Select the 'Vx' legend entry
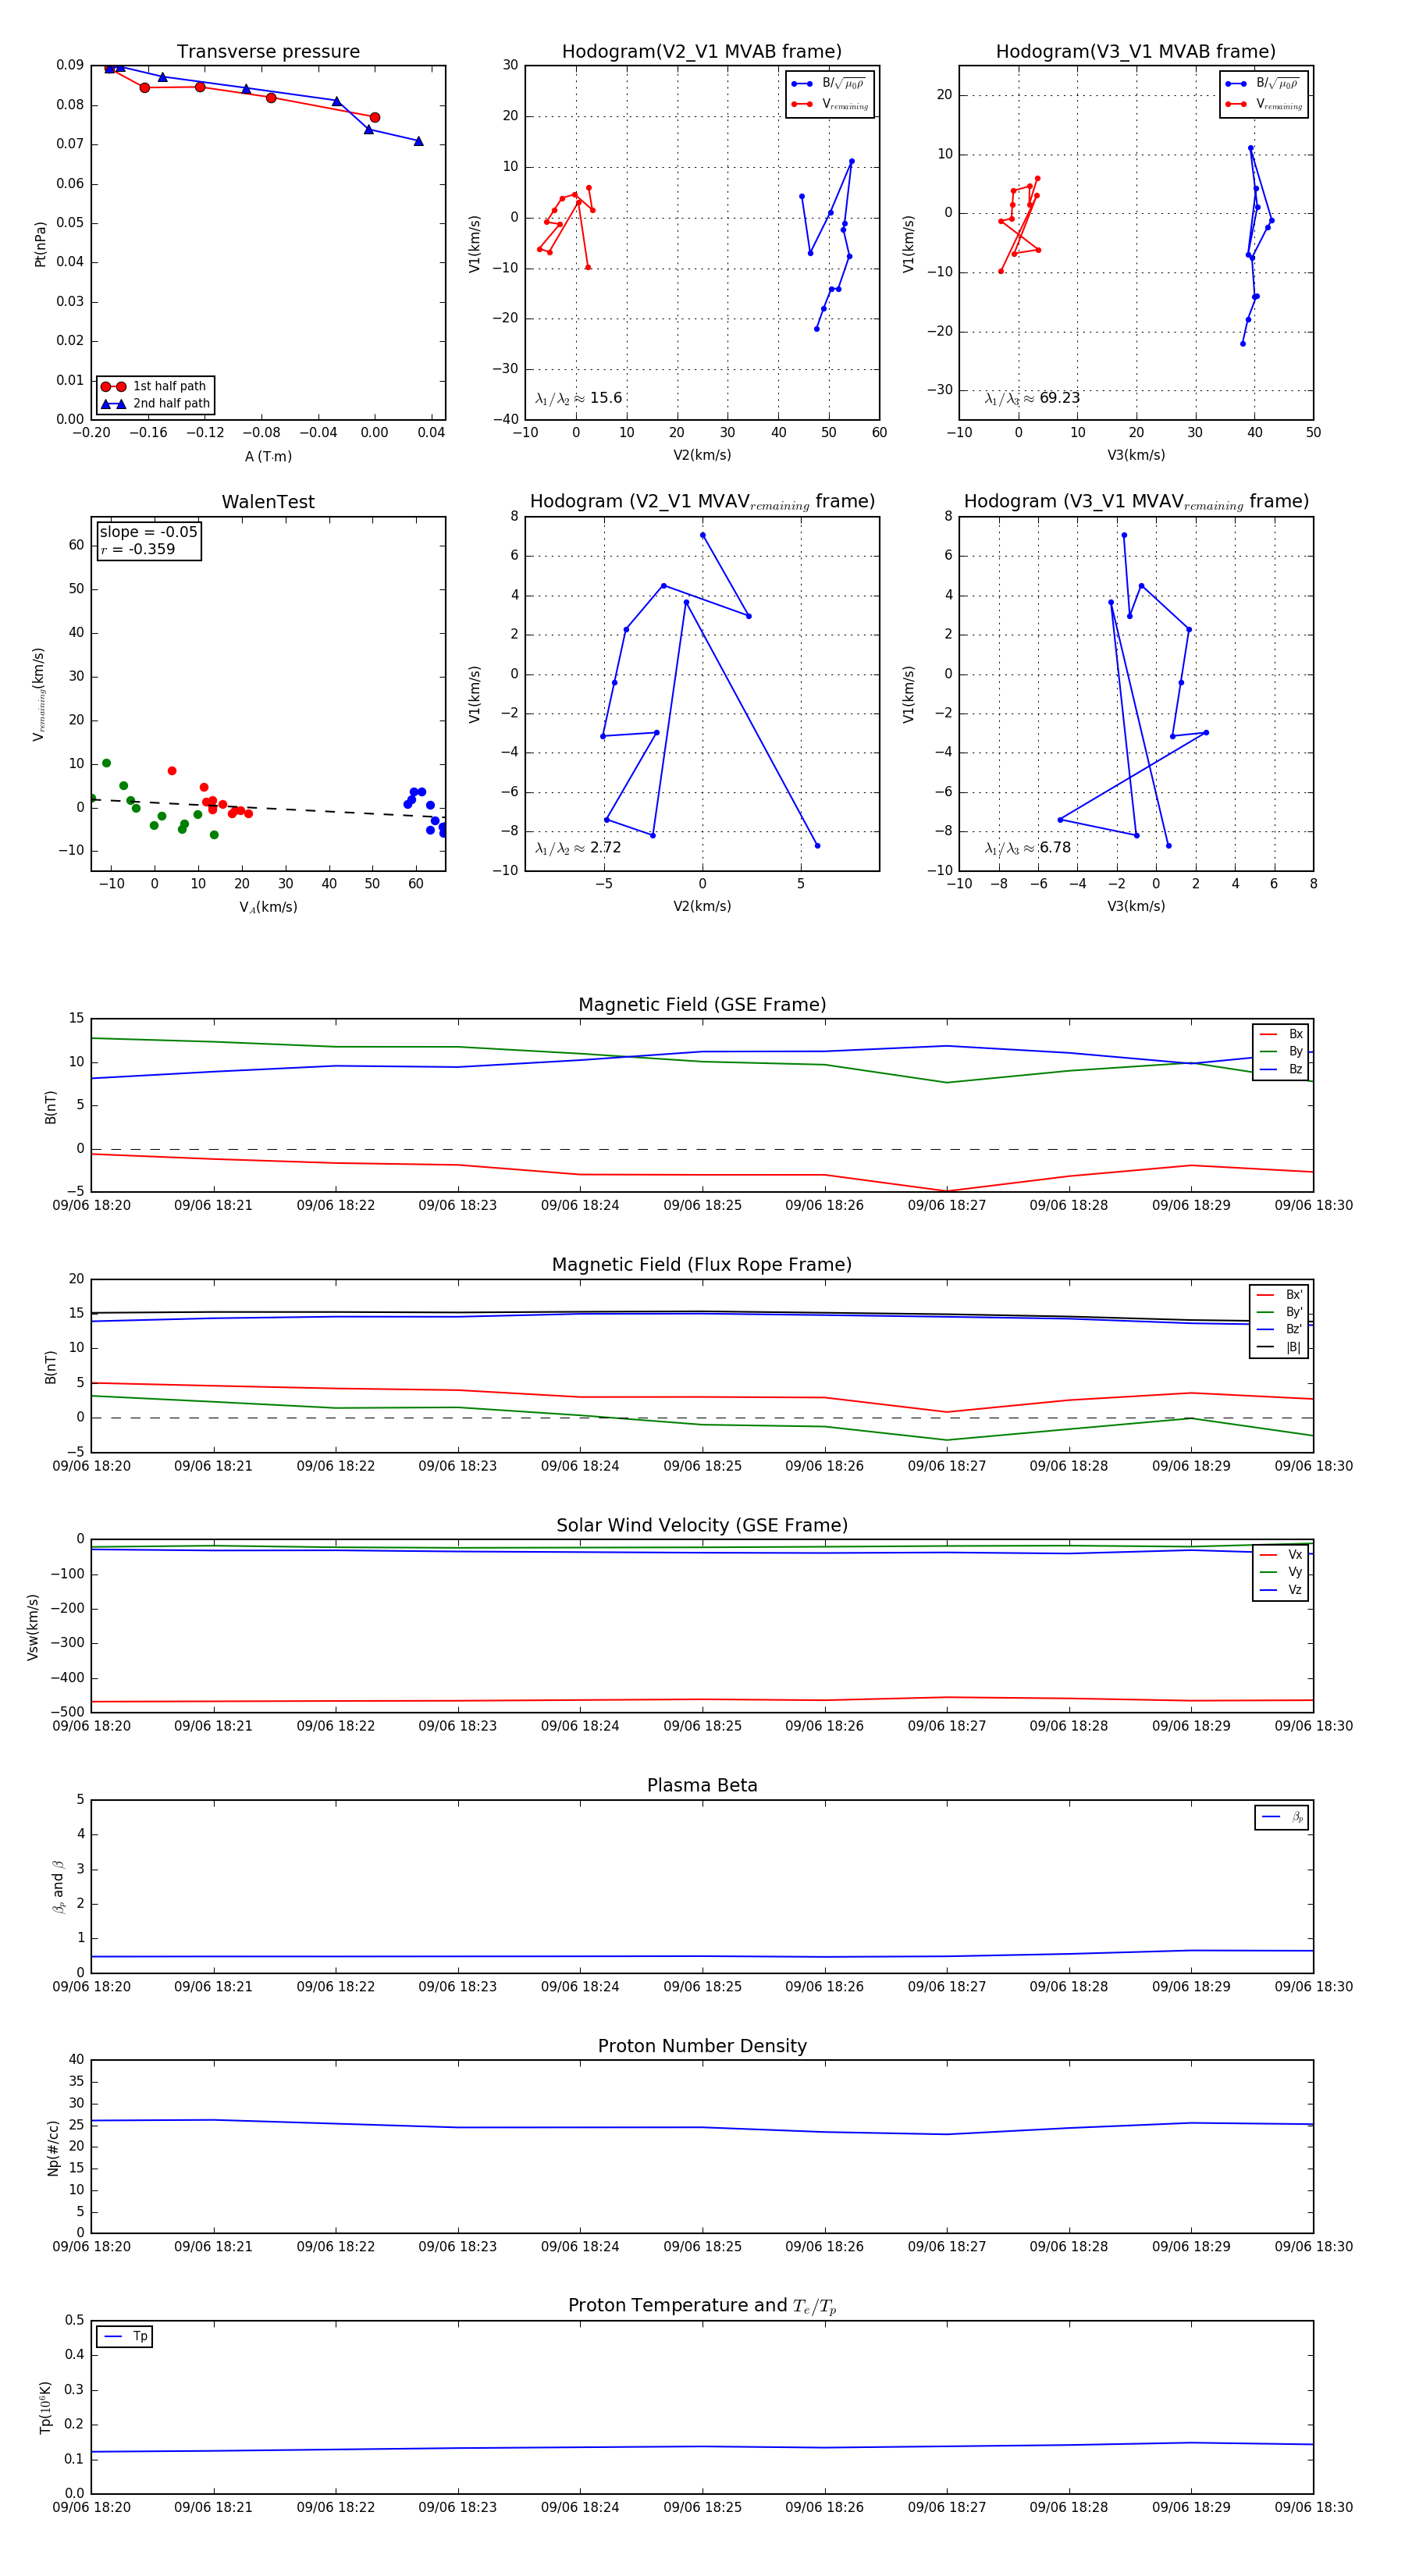 [1281, 1555]
